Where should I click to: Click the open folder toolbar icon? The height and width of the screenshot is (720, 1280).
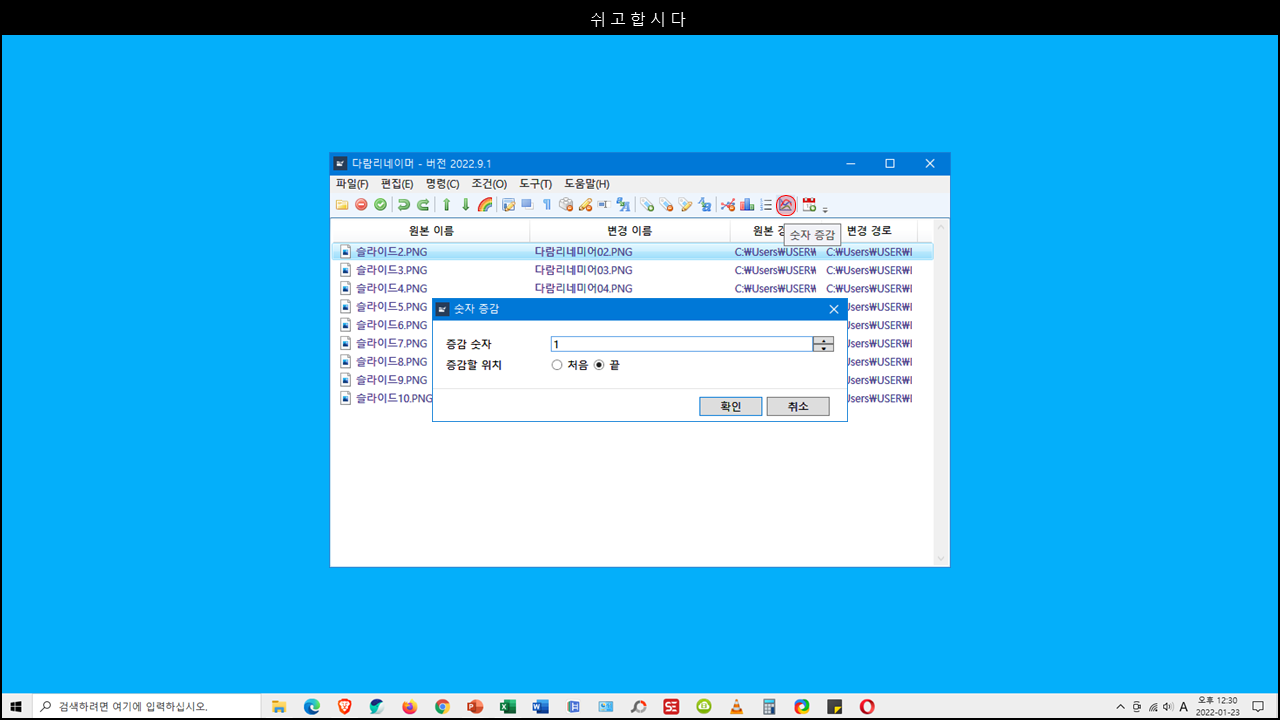coord(341,205)
